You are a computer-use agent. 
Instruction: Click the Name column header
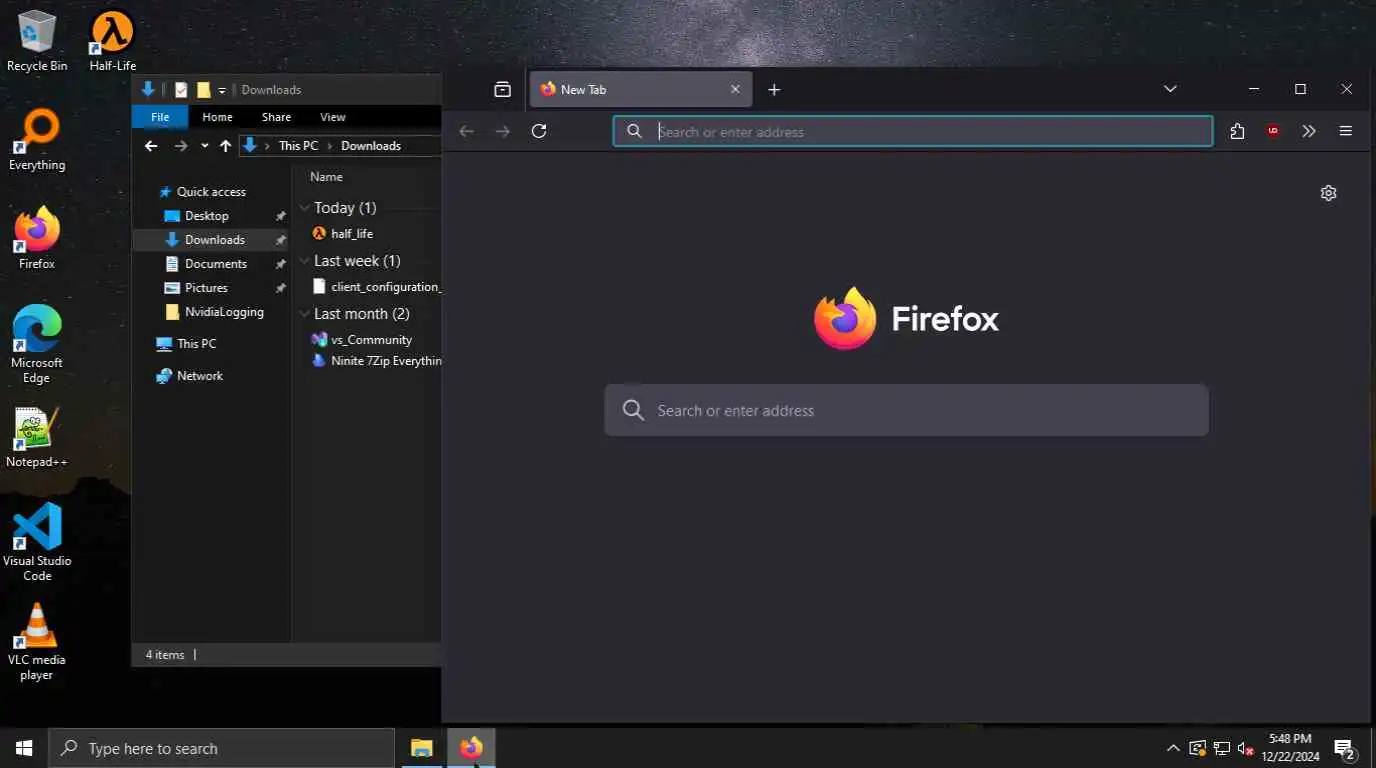(x=326, y=177)
